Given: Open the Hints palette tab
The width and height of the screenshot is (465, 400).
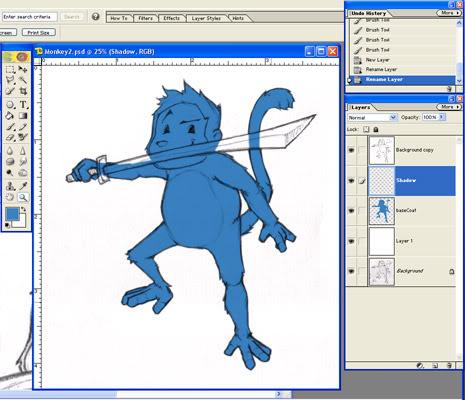Looking at the screenshot, I should [238, 18].
